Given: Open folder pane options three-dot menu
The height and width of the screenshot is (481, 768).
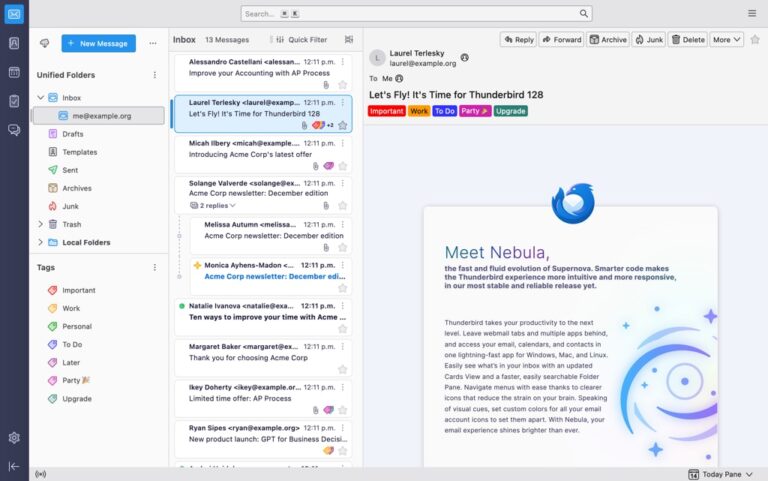Looking at the screenshot, I should [x=153, y=44].
